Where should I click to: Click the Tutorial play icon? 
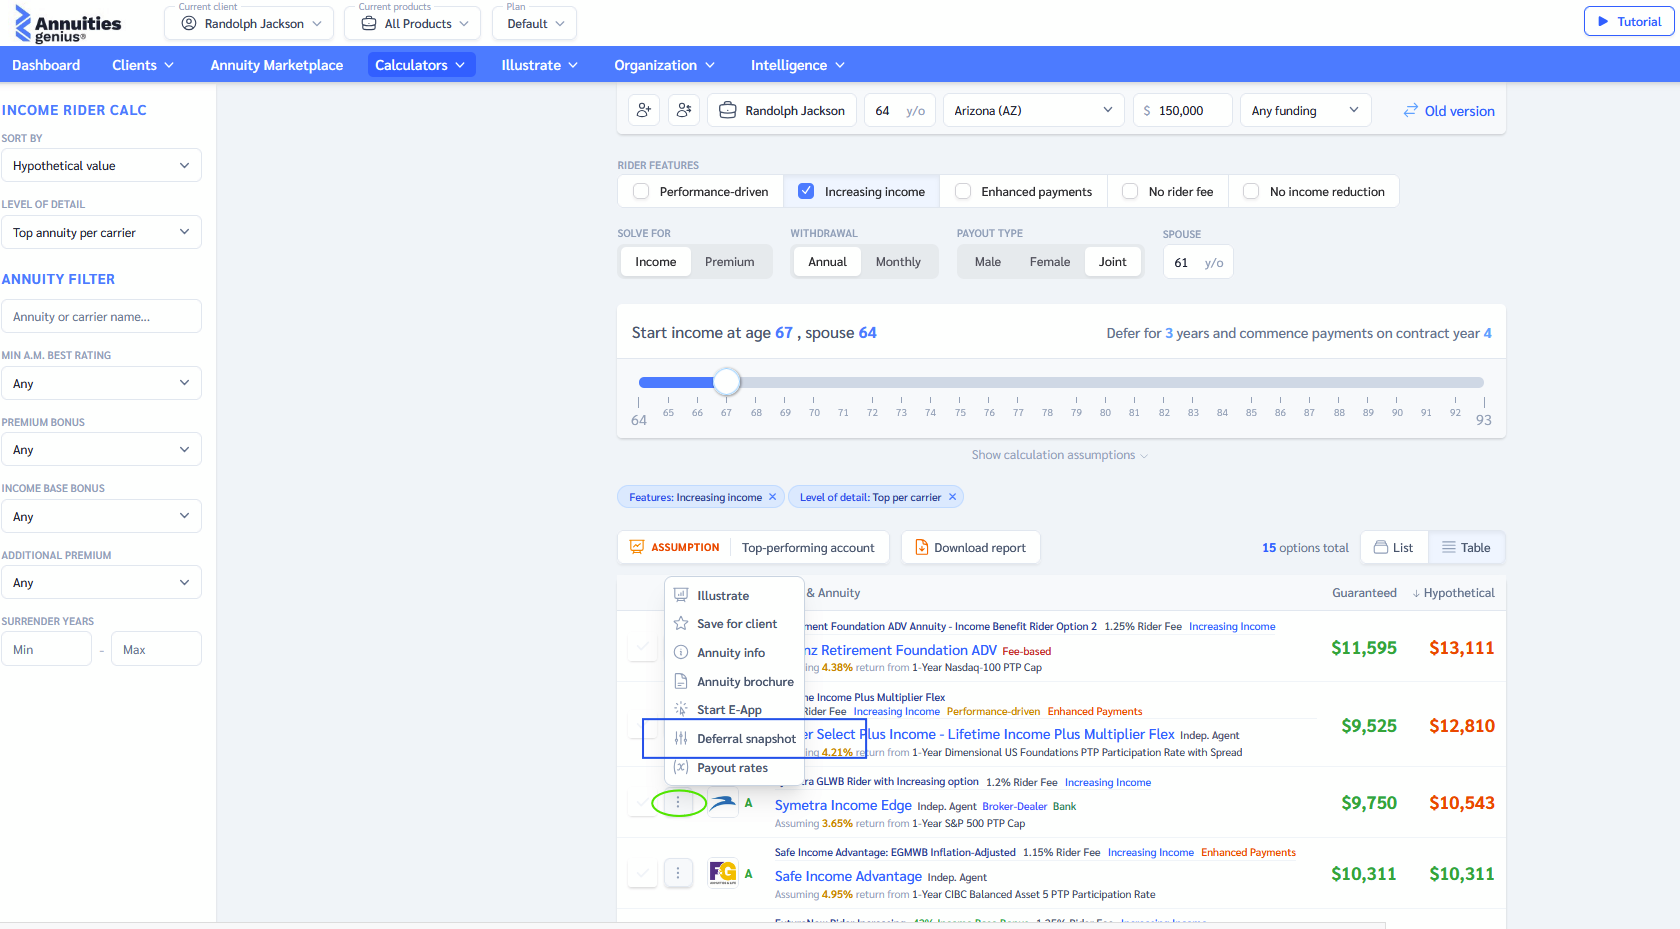point(1604,22)
